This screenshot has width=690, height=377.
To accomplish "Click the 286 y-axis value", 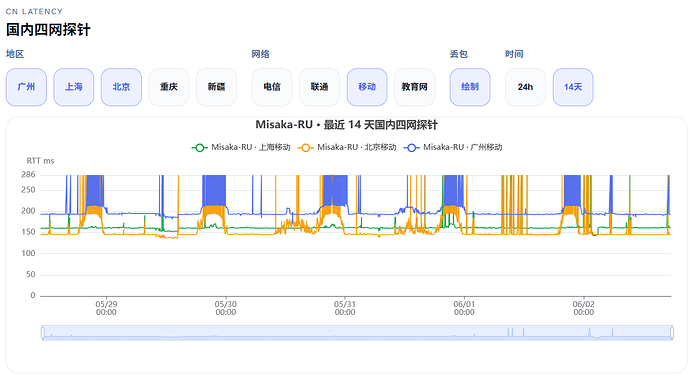I will coord(28,175).
